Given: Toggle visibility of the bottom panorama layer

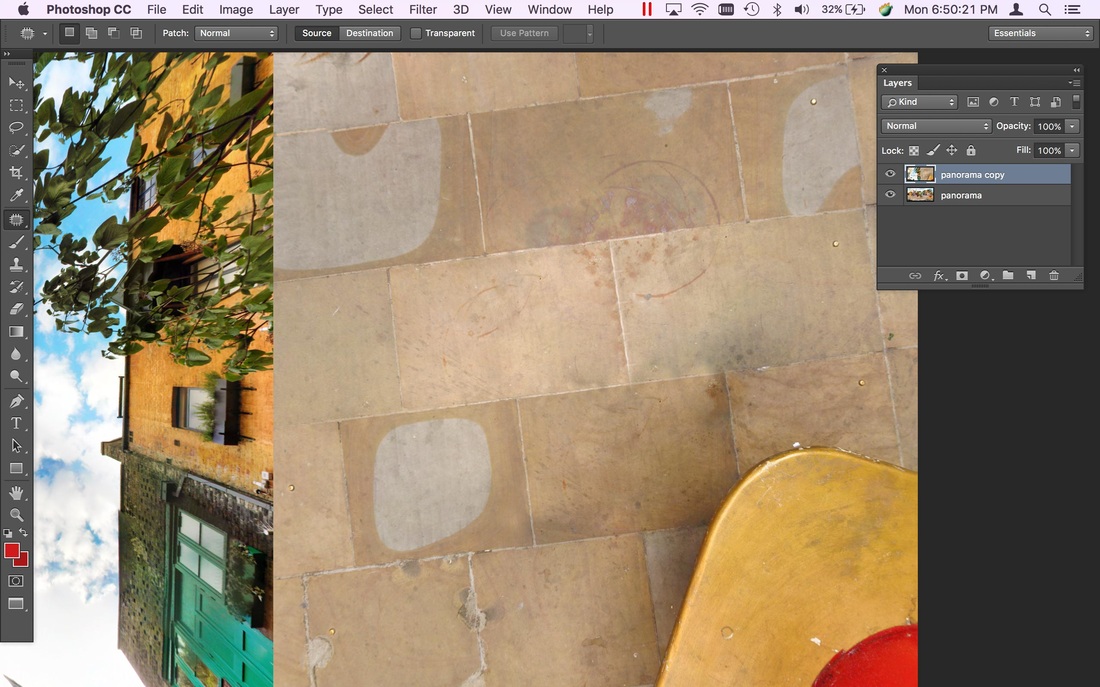Looking at the screenshot, I should point(890,194).
